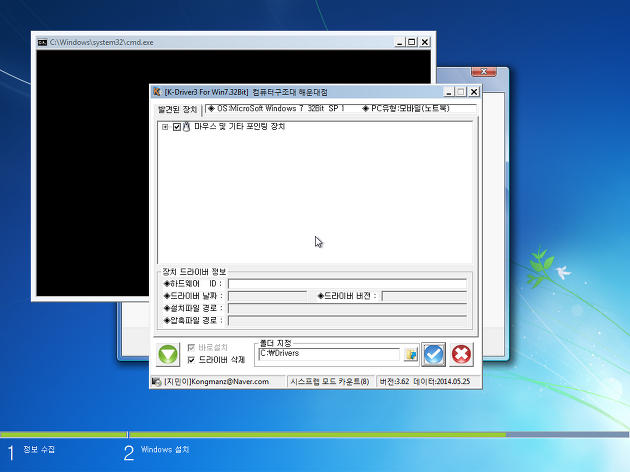This screenshot has height=472, width=630.
Task: Open the folder browse icon
Action: tap(411, 354)
